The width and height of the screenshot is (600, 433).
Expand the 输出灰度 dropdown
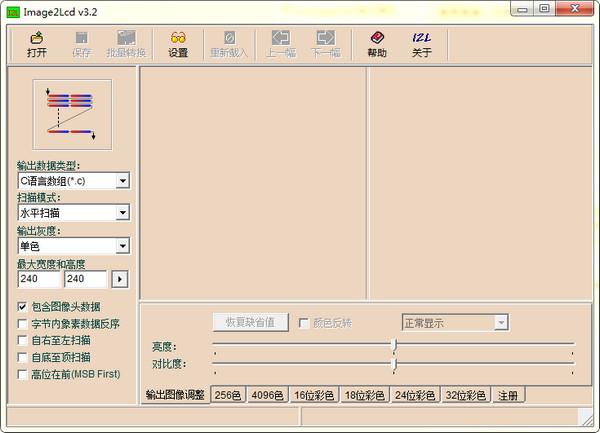[122, 246]
